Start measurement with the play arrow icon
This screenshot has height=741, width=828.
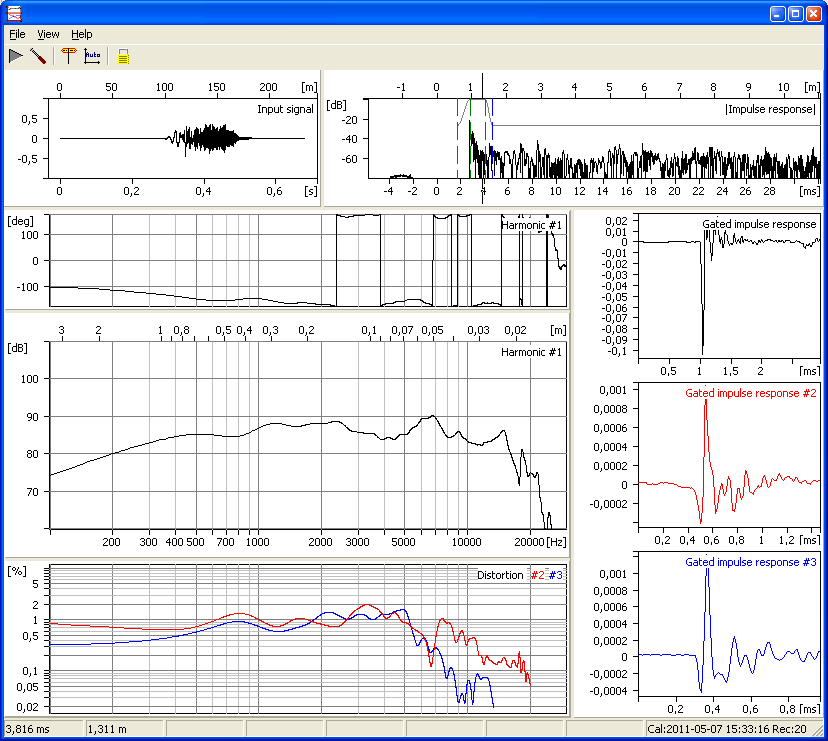click(15, 56)
